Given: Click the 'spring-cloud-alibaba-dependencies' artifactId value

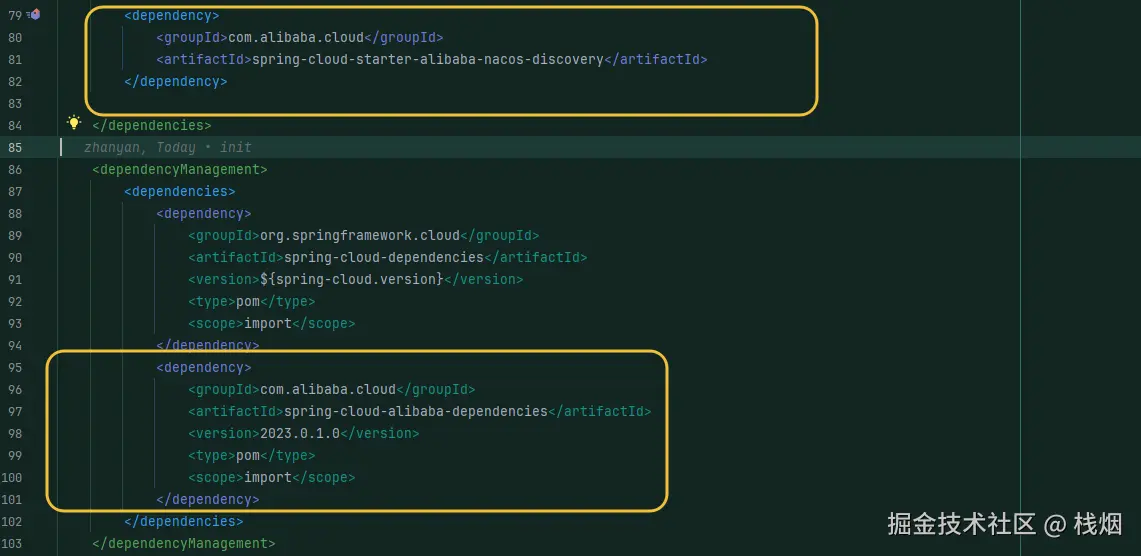Looking at the screenshot, I should (x=416, y=411).
